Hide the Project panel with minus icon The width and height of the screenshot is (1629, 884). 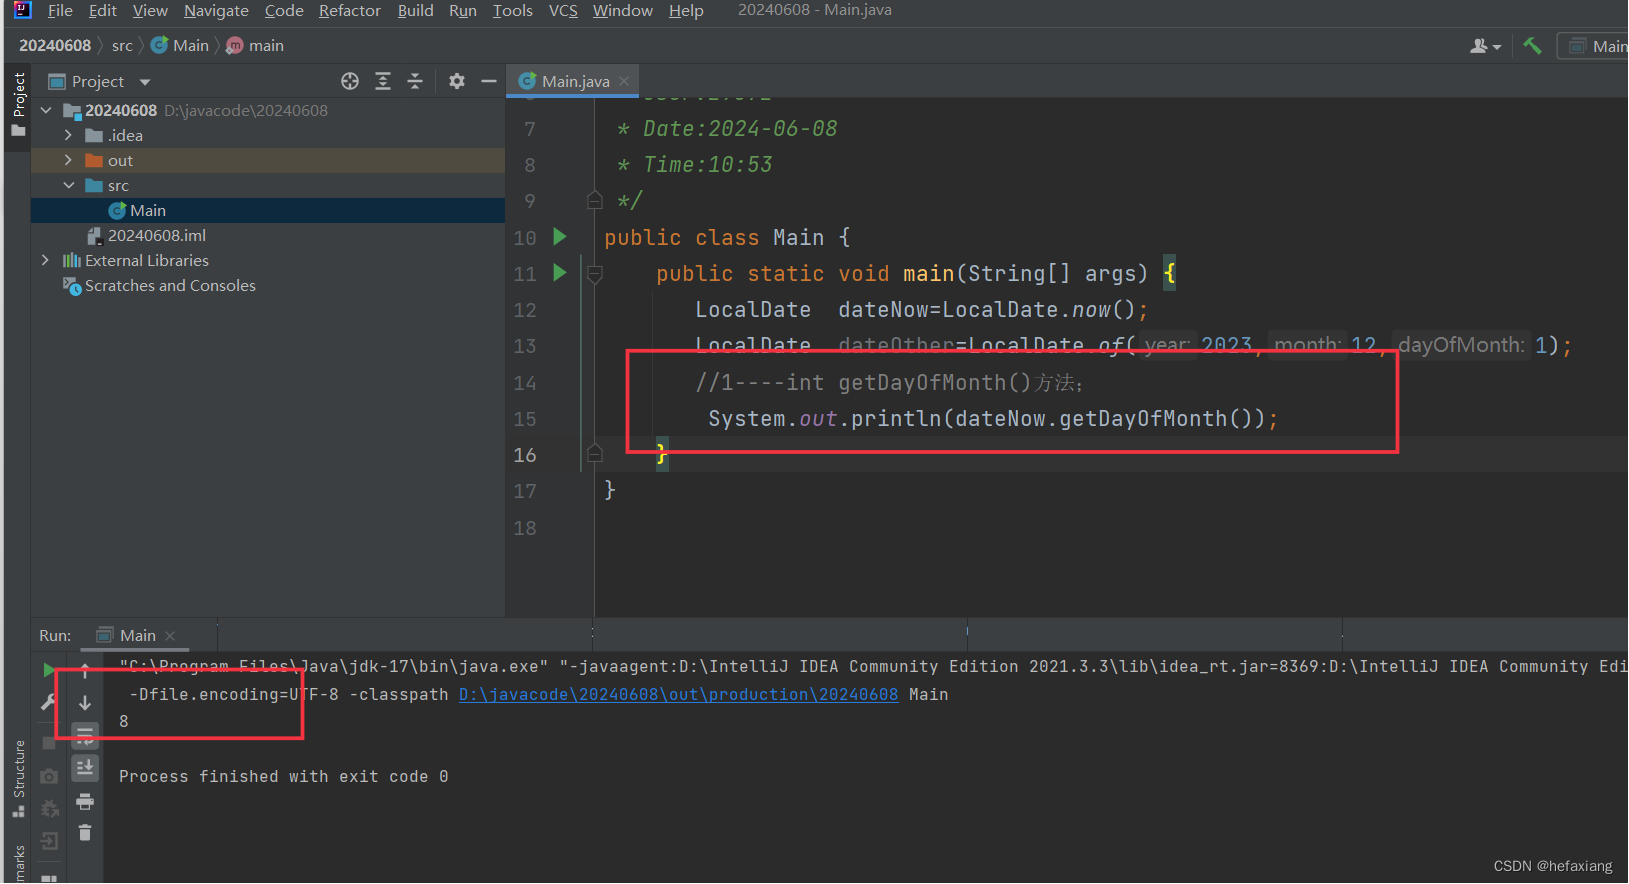489,82
